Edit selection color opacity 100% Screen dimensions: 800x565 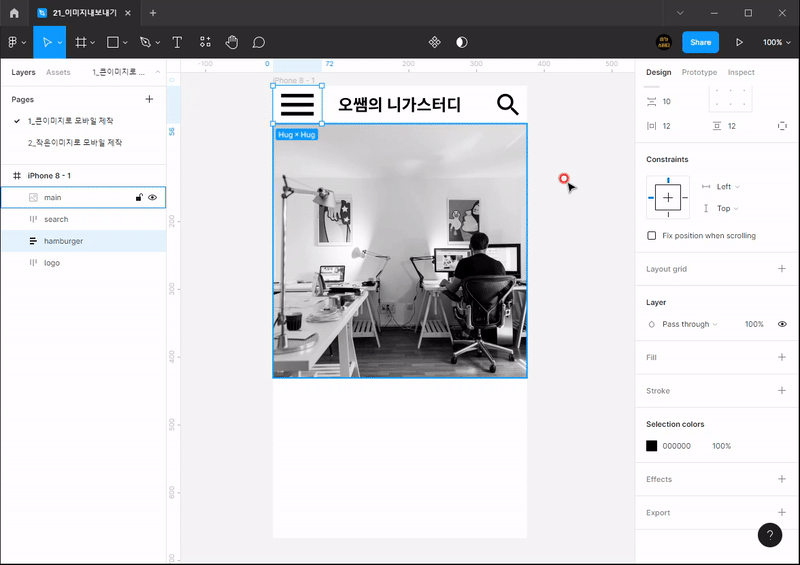coord(721,446)
